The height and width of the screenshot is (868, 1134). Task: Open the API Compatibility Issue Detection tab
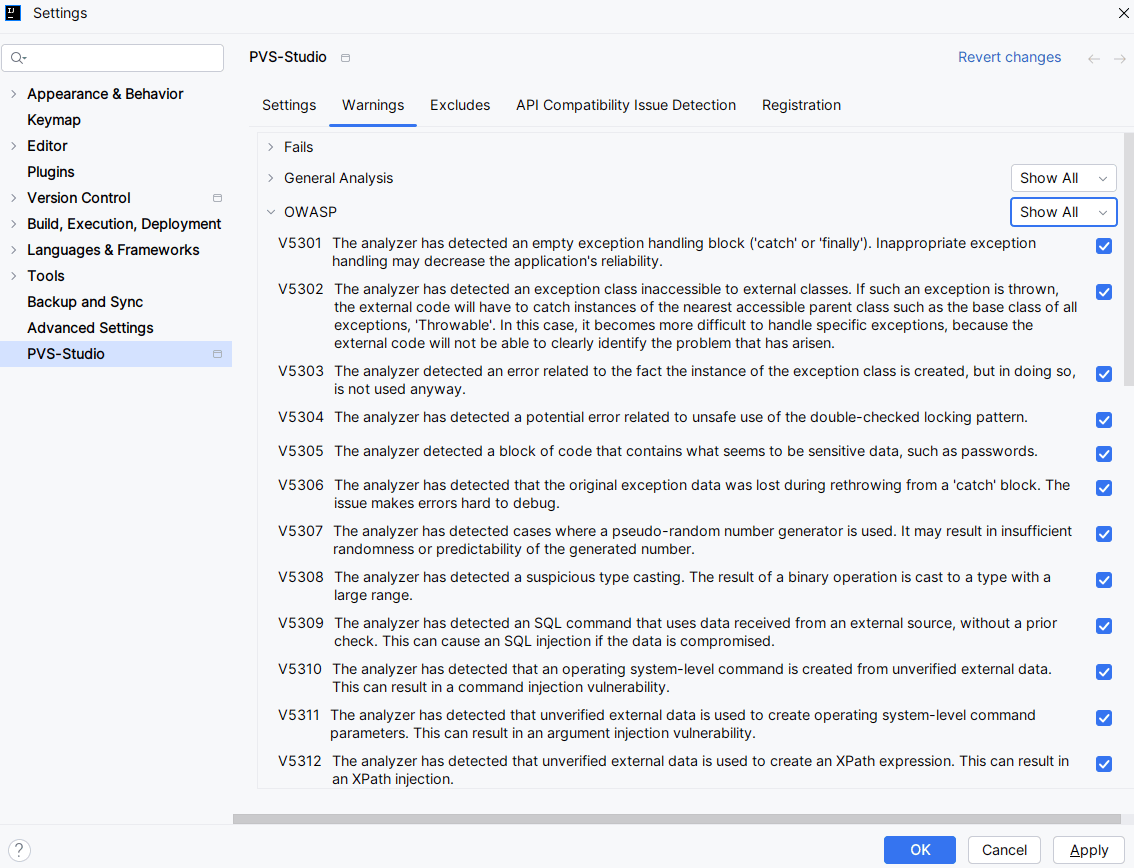pos(626,105)
